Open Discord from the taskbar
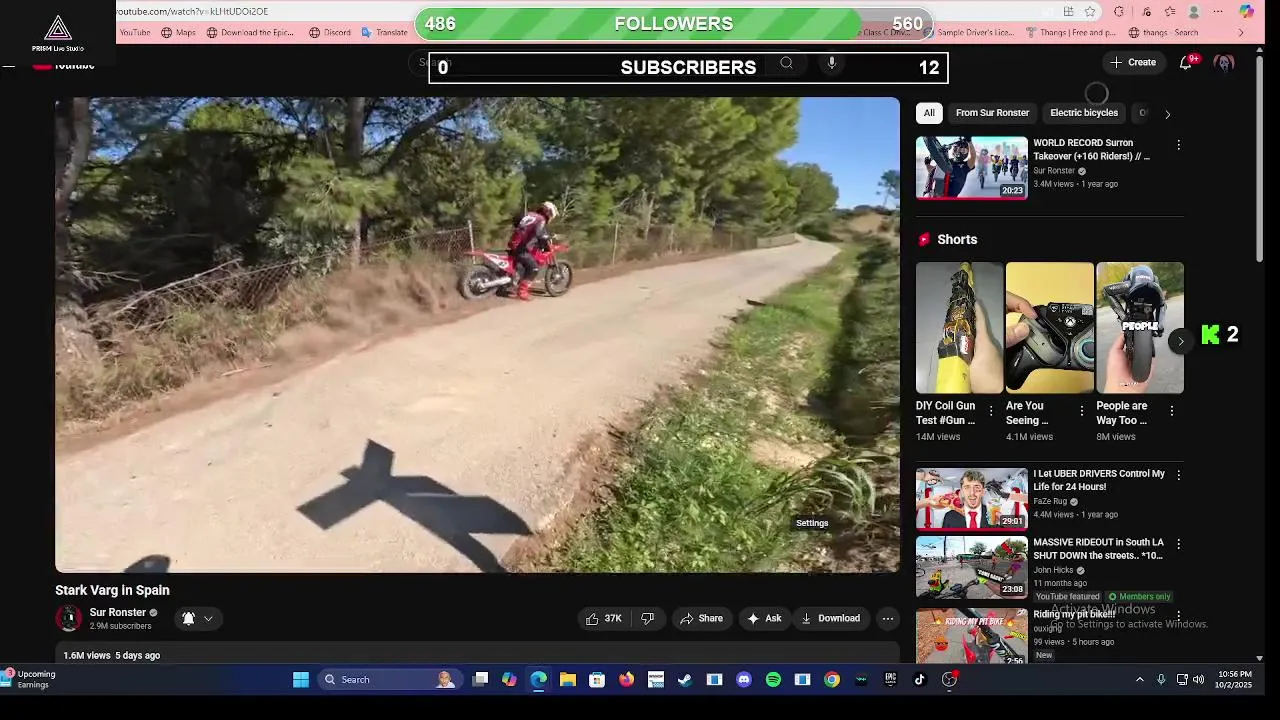This screenshot has height=720, width=1280. tap(743, 679)
